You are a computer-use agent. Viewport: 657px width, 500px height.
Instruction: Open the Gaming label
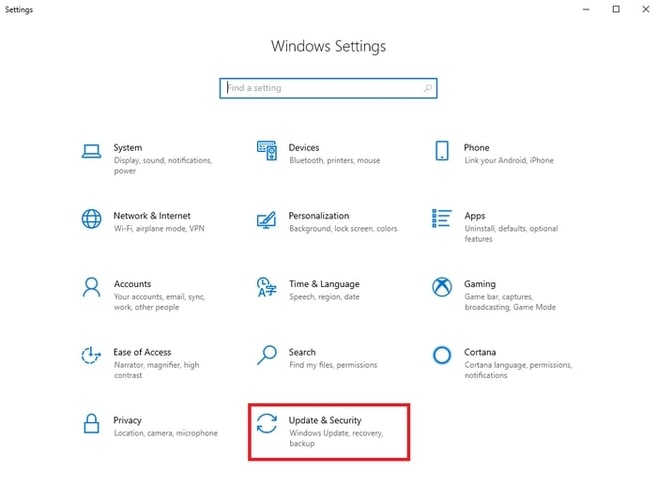pos(479,284)
